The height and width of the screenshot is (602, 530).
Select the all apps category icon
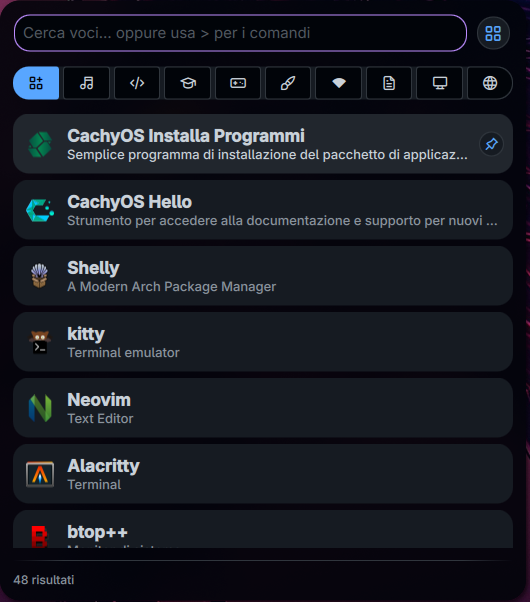(36, 83)
